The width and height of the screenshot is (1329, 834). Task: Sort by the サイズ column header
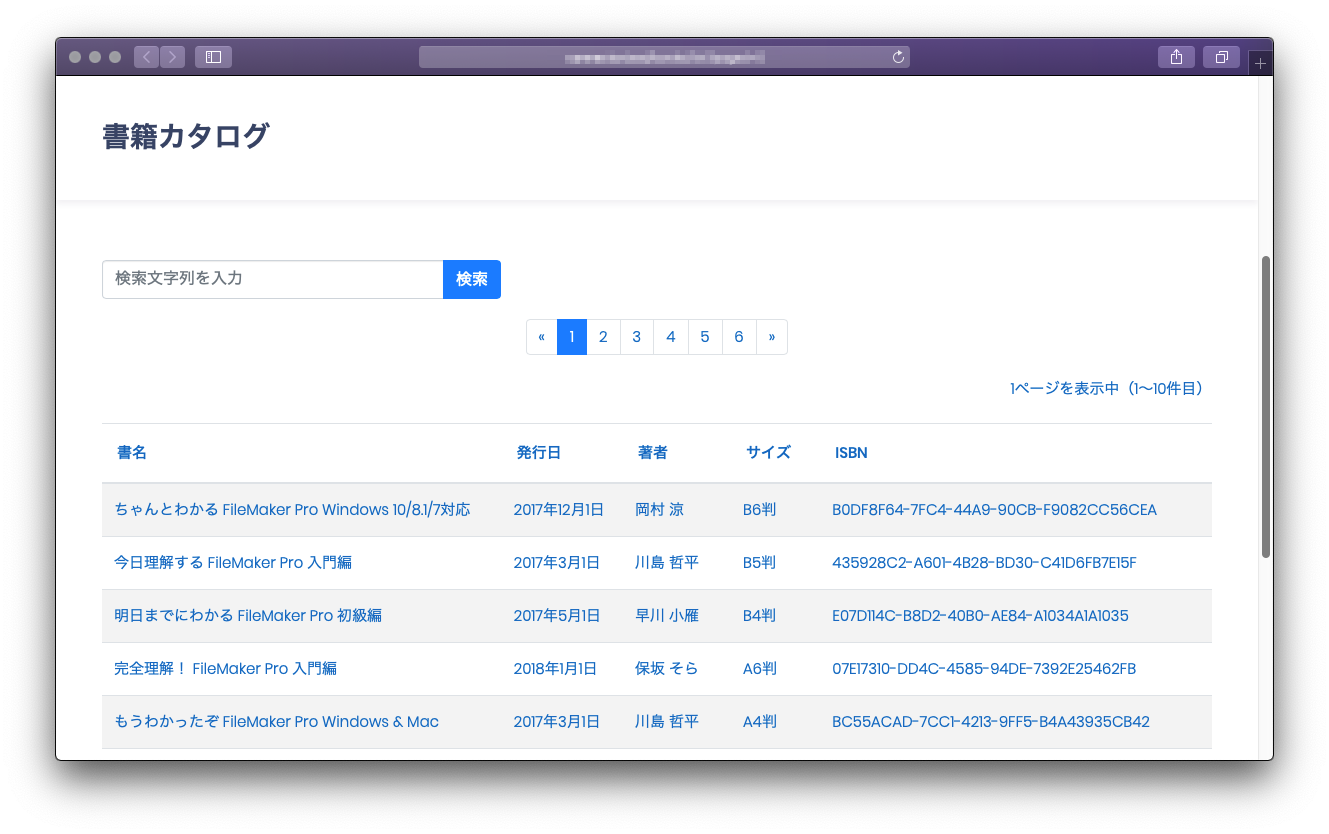768,453
